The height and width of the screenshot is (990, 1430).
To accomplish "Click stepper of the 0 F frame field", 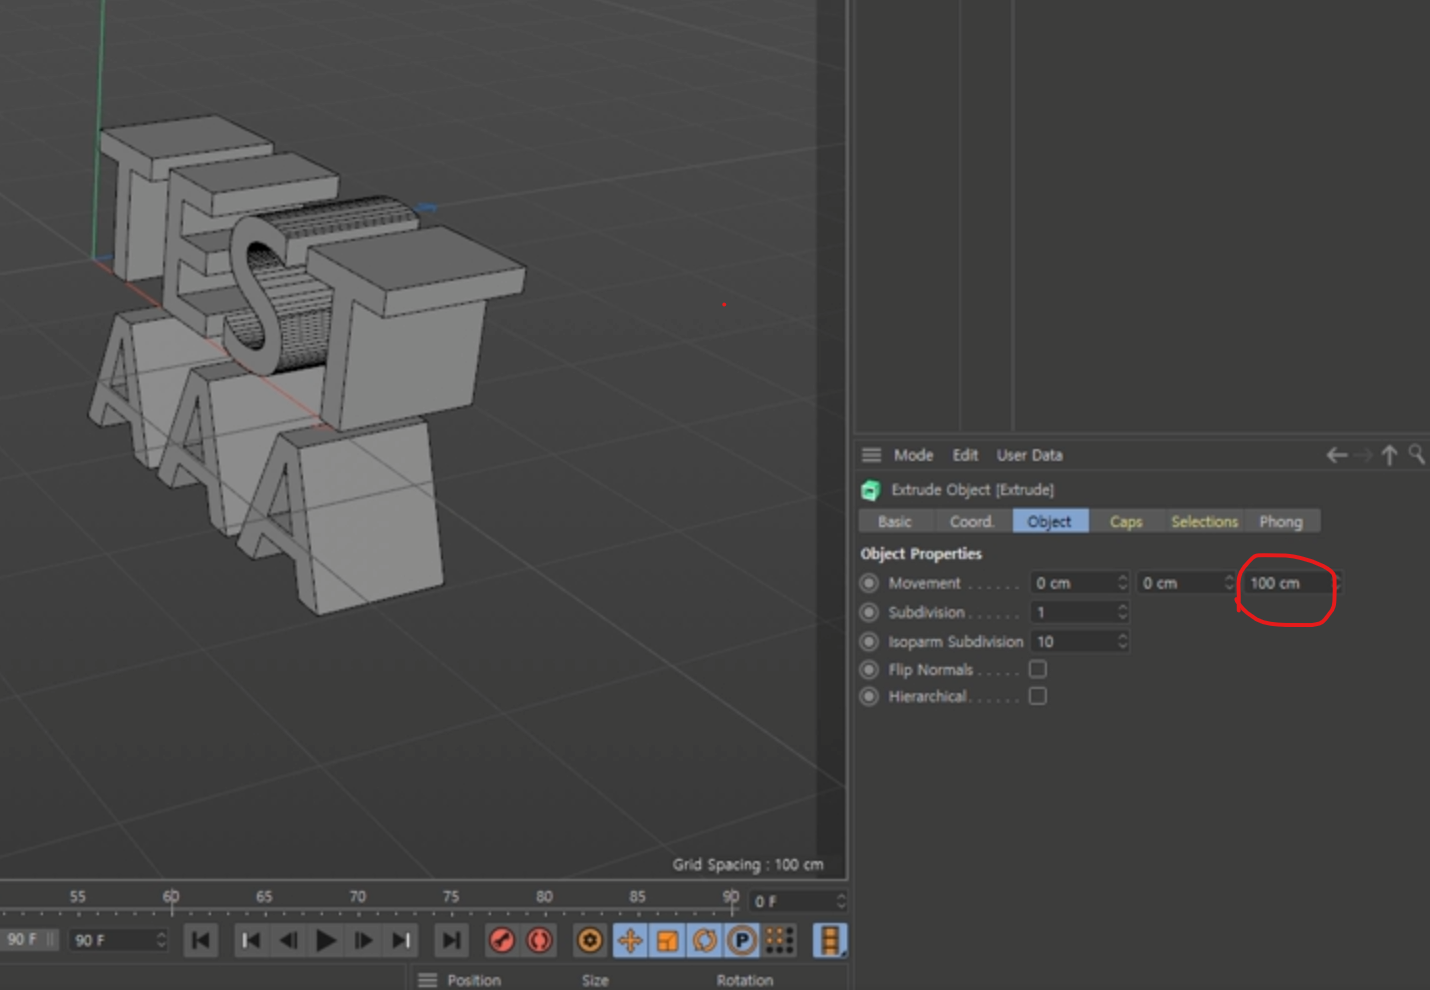I will 841,901.
